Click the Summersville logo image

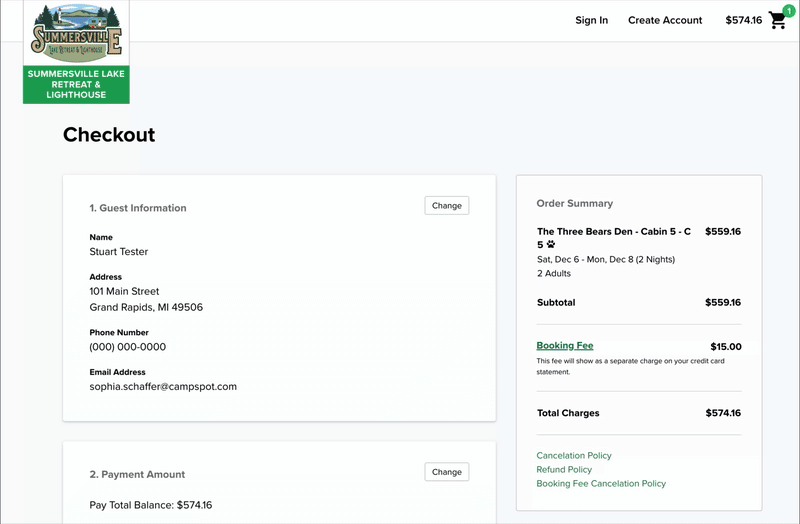(x=76, y=33)
